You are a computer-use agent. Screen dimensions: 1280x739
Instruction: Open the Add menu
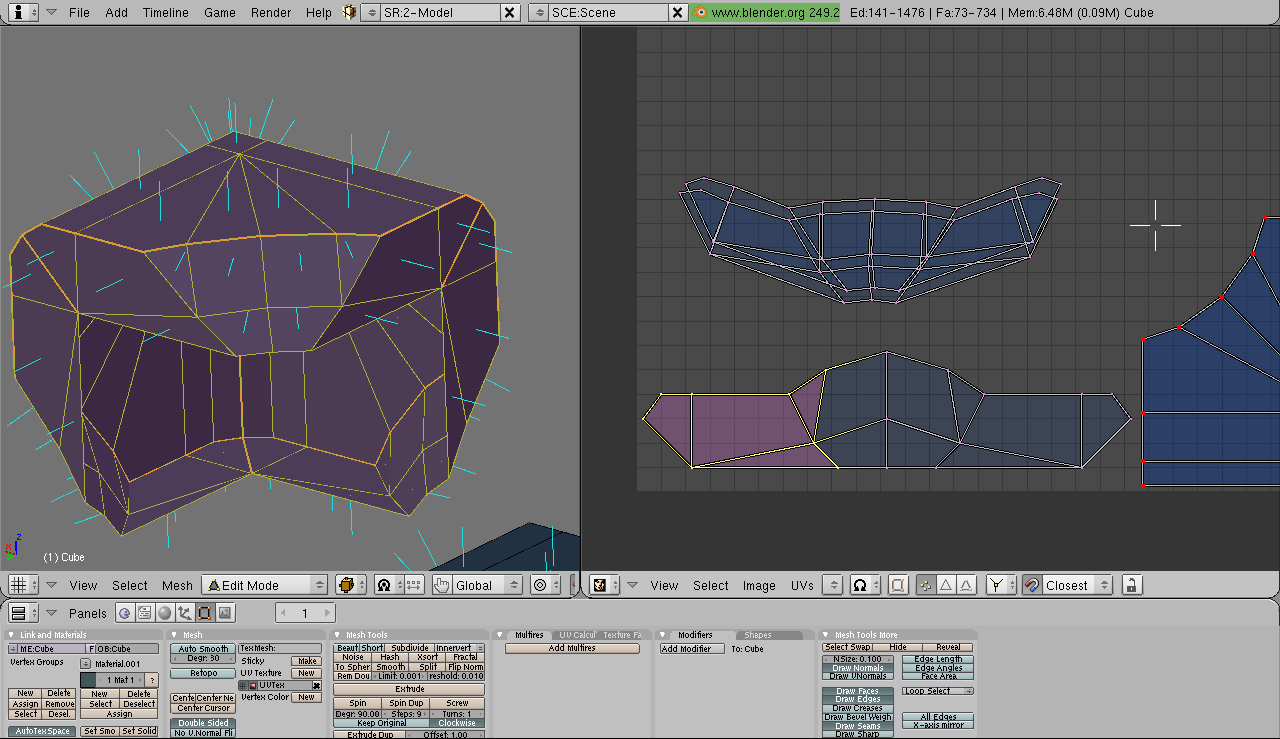[x=117, y=12]
